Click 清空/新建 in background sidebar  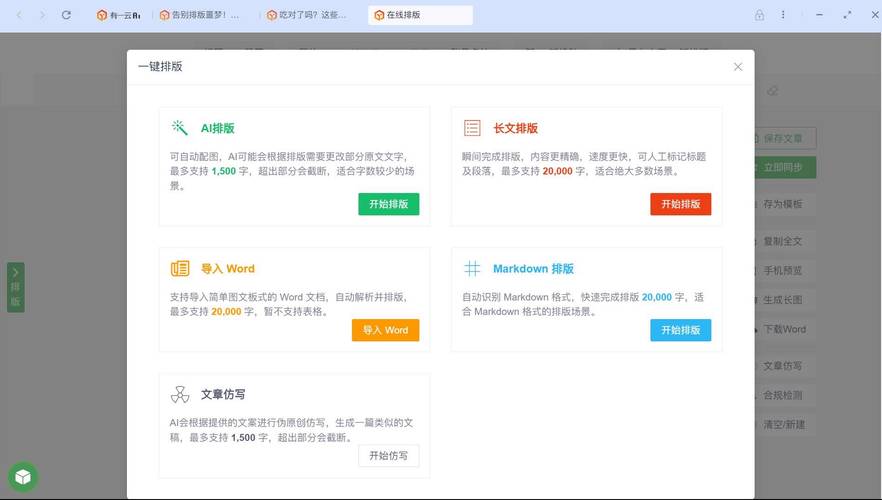click(x=784, y=425)
